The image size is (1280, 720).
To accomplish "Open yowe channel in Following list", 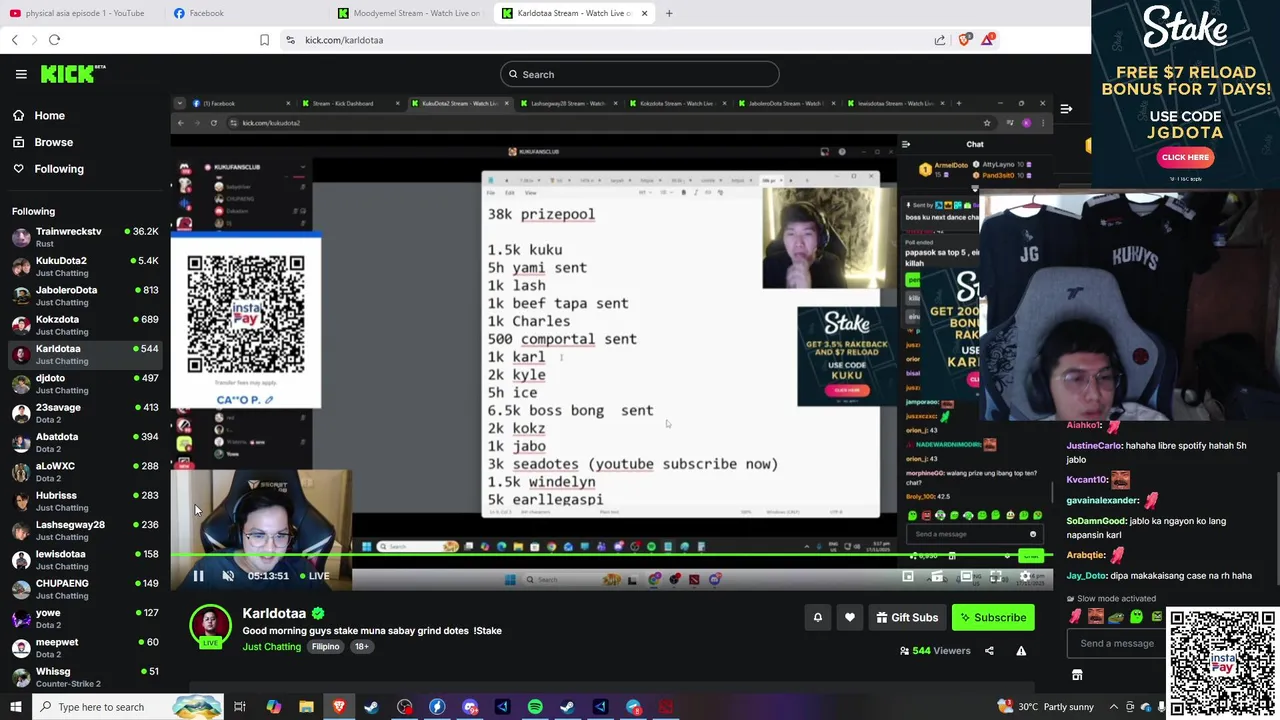I will tap(84, 618).
